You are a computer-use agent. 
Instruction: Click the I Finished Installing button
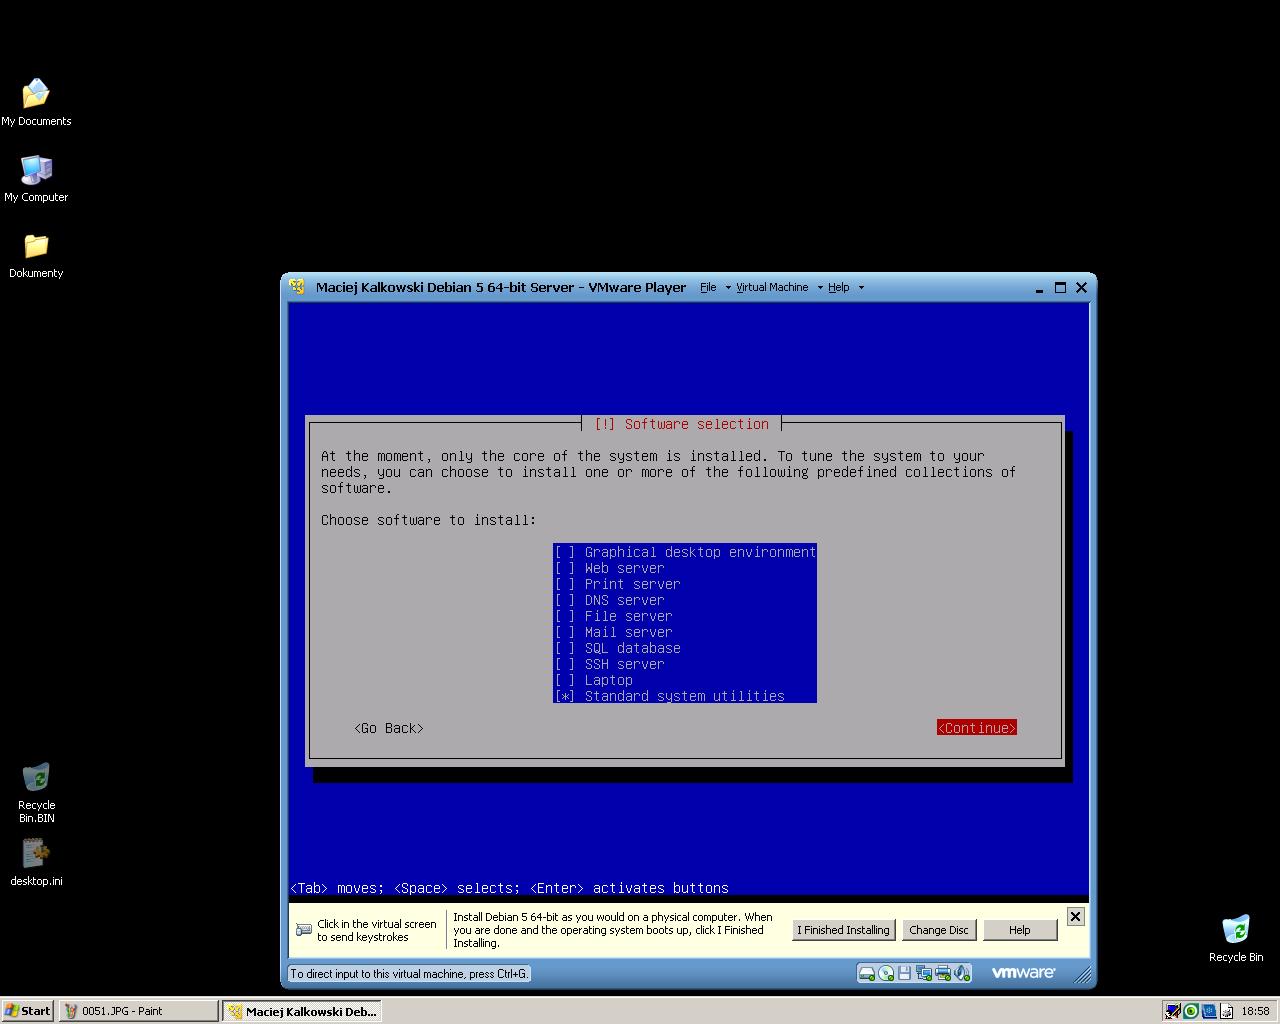tap(843, 930)
